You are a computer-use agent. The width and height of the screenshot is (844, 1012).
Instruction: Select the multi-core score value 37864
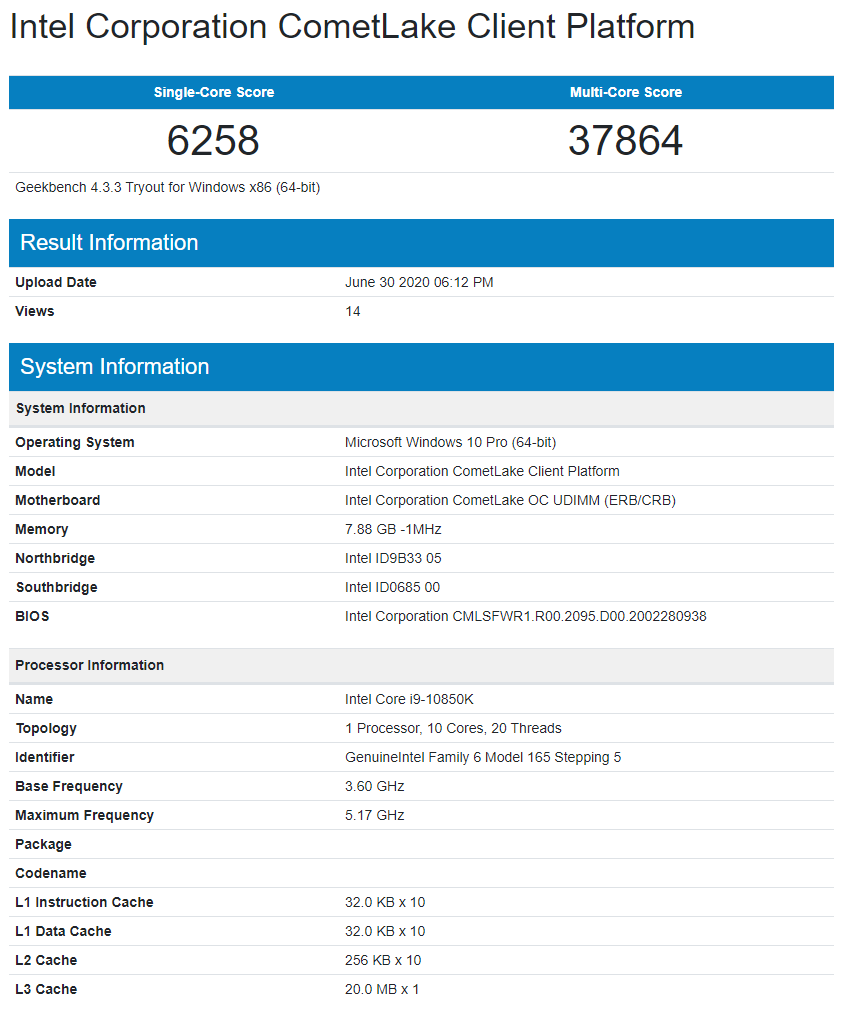625,141
